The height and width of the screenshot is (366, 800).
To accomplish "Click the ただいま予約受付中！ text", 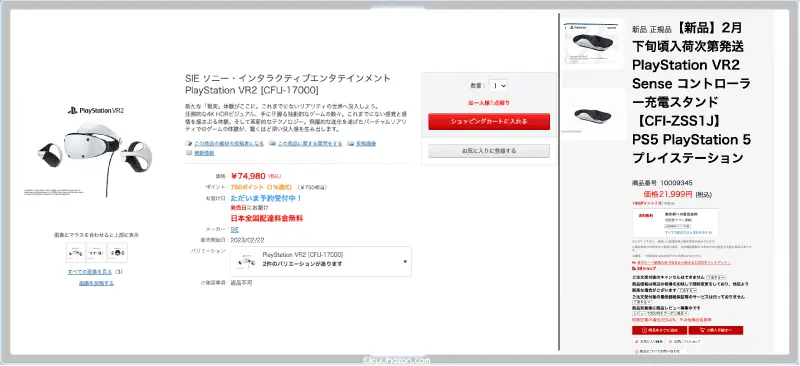I will point(266,198).
